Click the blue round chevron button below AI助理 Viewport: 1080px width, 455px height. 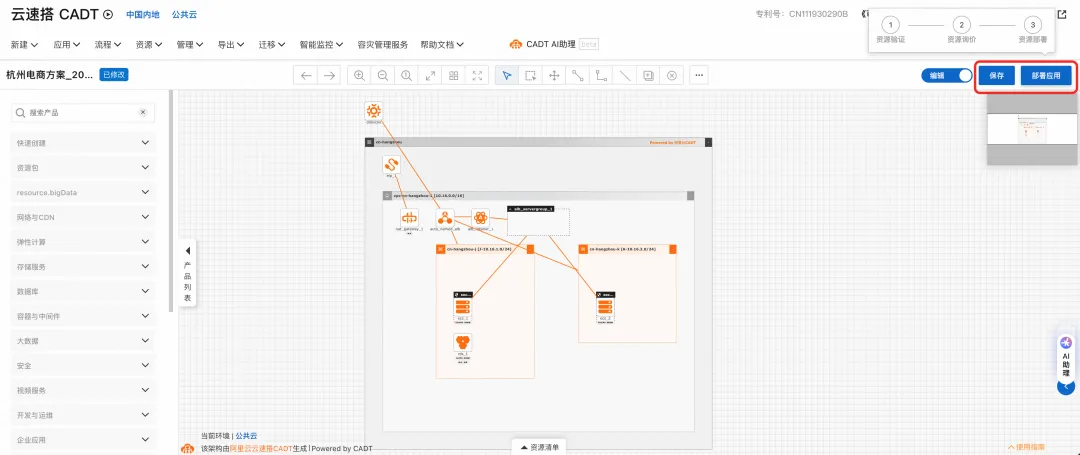[x=1065, y=388]
